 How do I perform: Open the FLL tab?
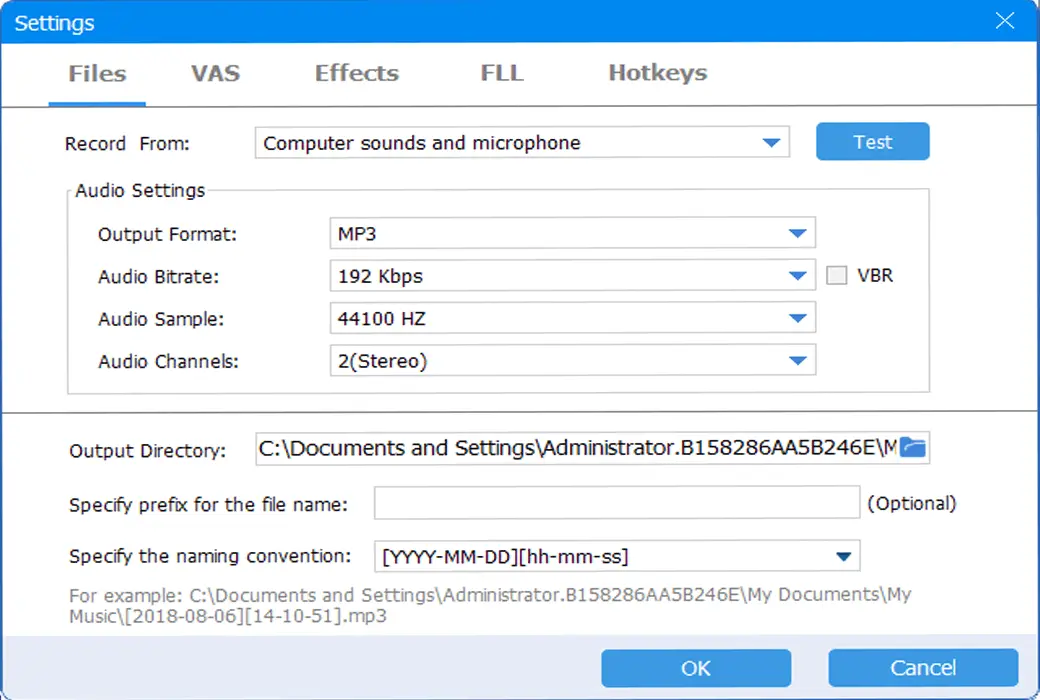tap(502, 73)
